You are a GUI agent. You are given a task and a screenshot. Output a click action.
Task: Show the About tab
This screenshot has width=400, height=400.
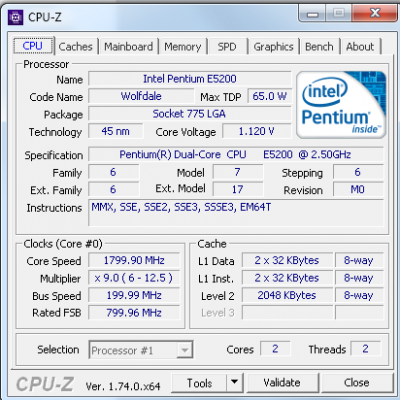tap(360, 47)
